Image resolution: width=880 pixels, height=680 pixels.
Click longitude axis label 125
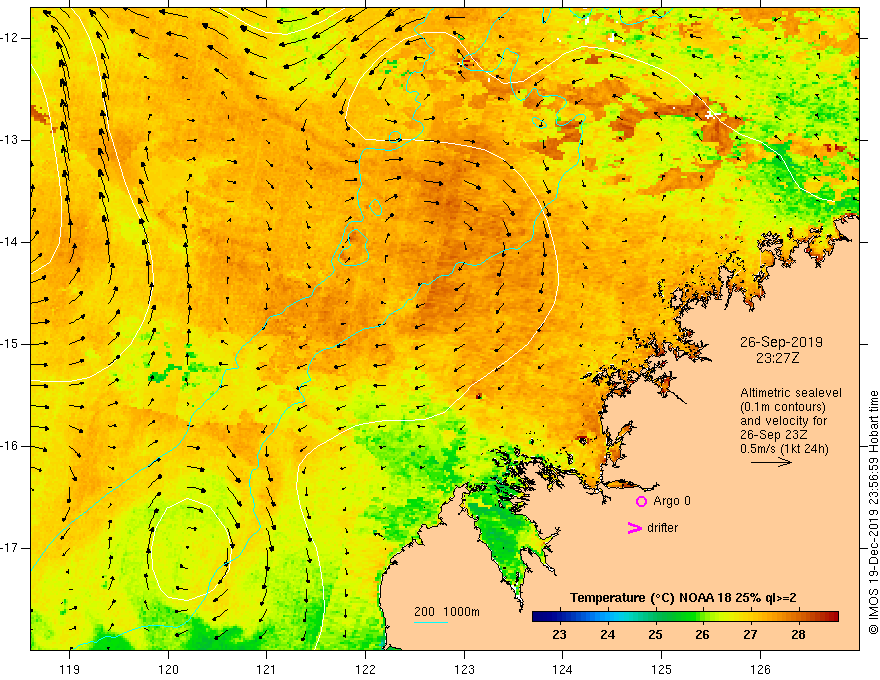pos(662,669)
